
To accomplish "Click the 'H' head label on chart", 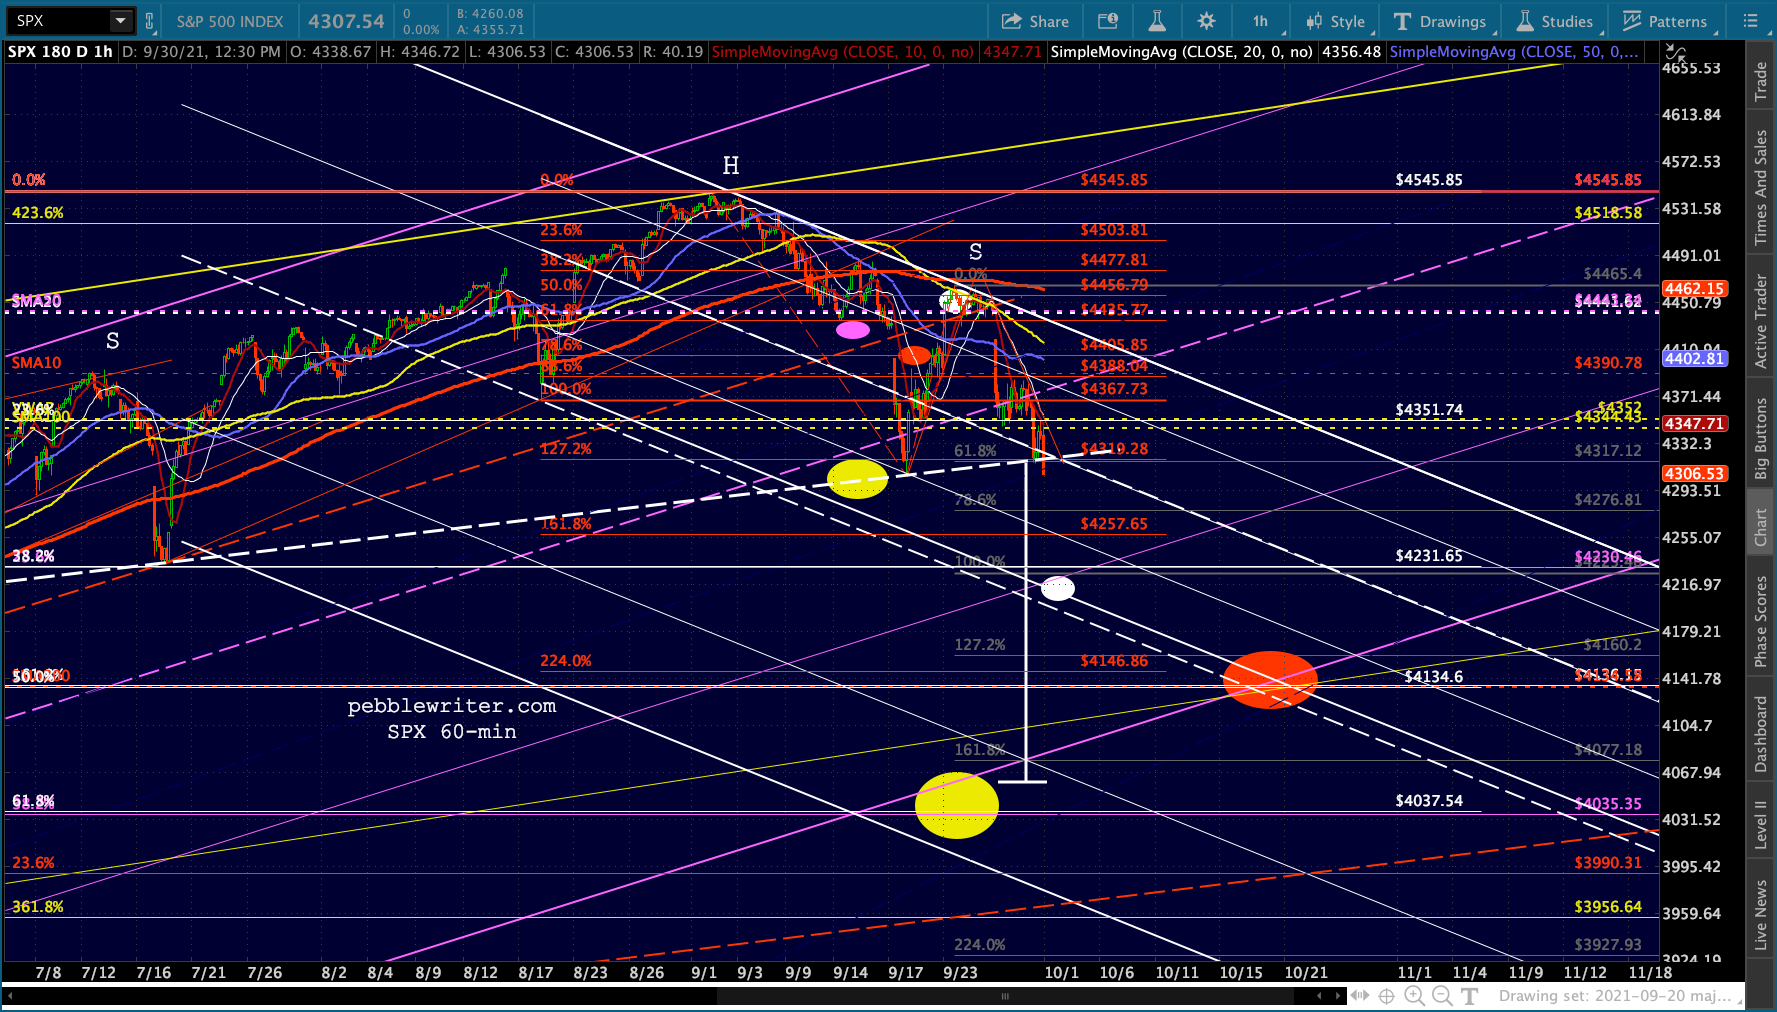I will 731,166.
